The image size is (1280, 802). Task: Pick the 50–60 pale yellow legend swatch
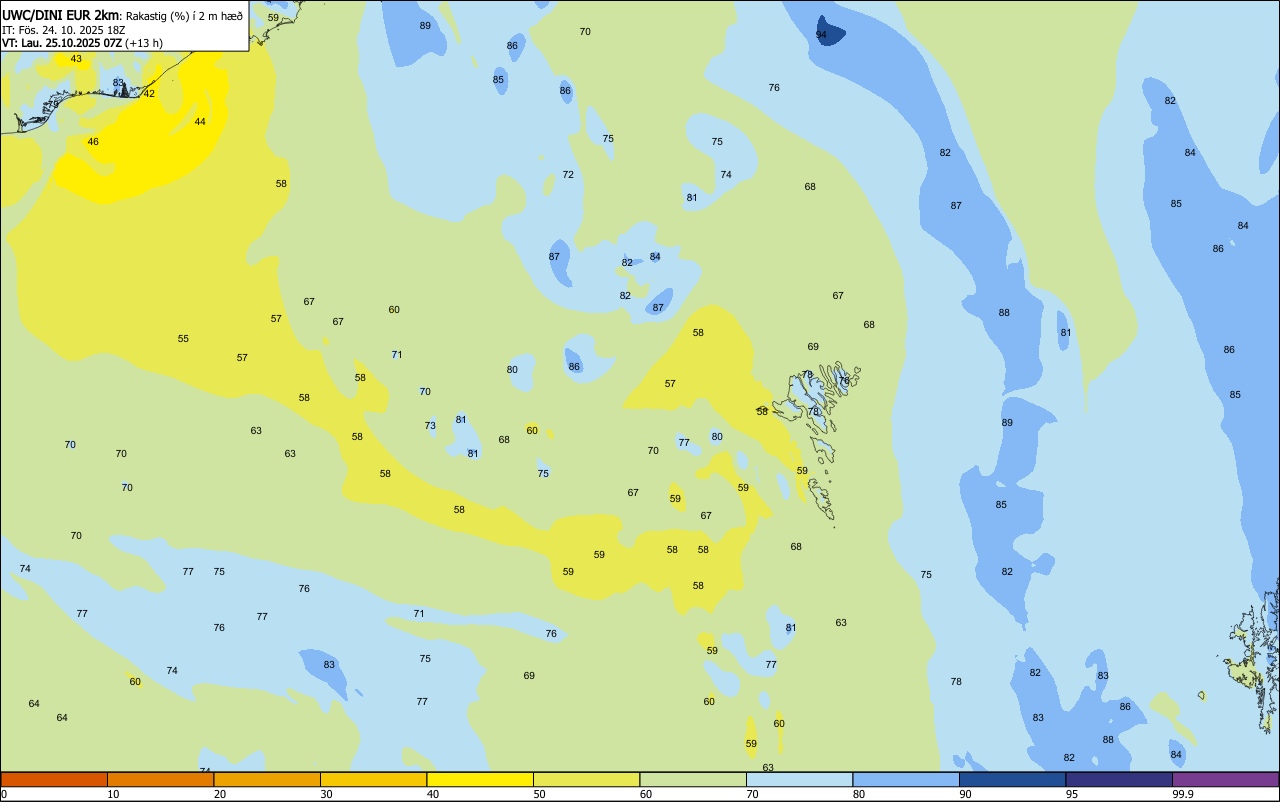point(586,779)
